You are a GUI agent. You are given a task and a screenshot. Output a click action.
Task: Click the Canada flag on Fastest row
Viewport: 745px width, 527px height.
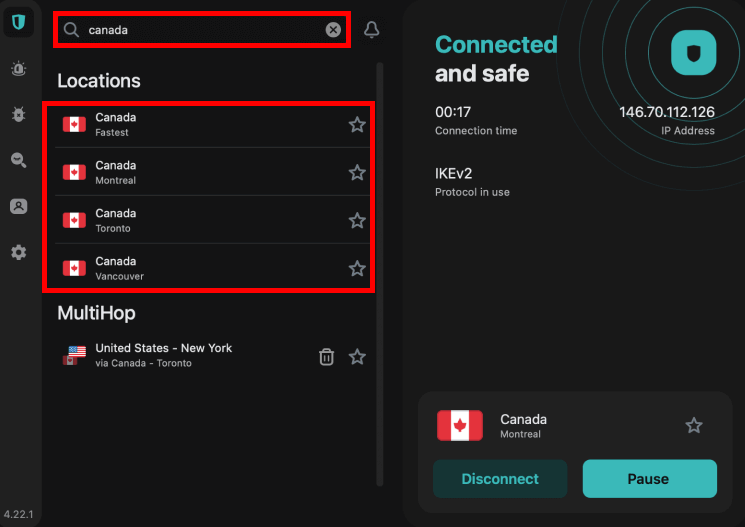coord(74,125)
